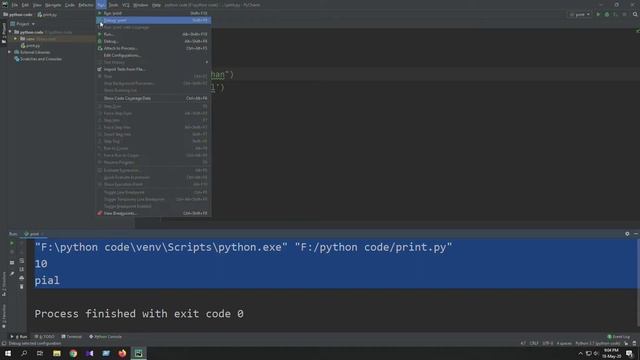Viewport: 640px width, 360px height.
Task: Click the trash Clear All icon
Action: pos(22,287)
